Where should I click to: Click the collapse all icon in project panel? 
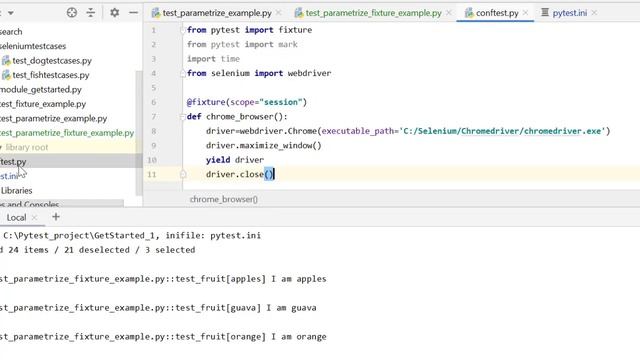tap(91, 13)
